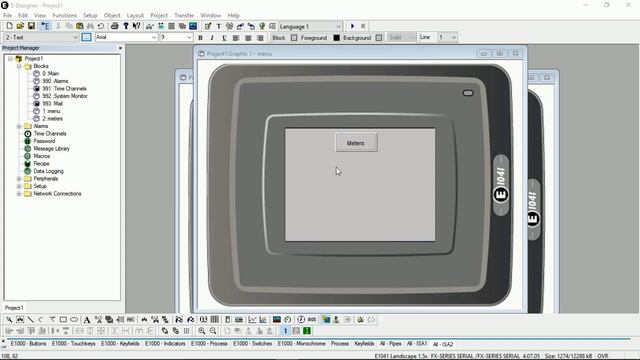Image resolution: width=640 pixels, height=360 pixels.
Task: Switch to the E1000 - Indicators tab
Action: tap(165, 344)
